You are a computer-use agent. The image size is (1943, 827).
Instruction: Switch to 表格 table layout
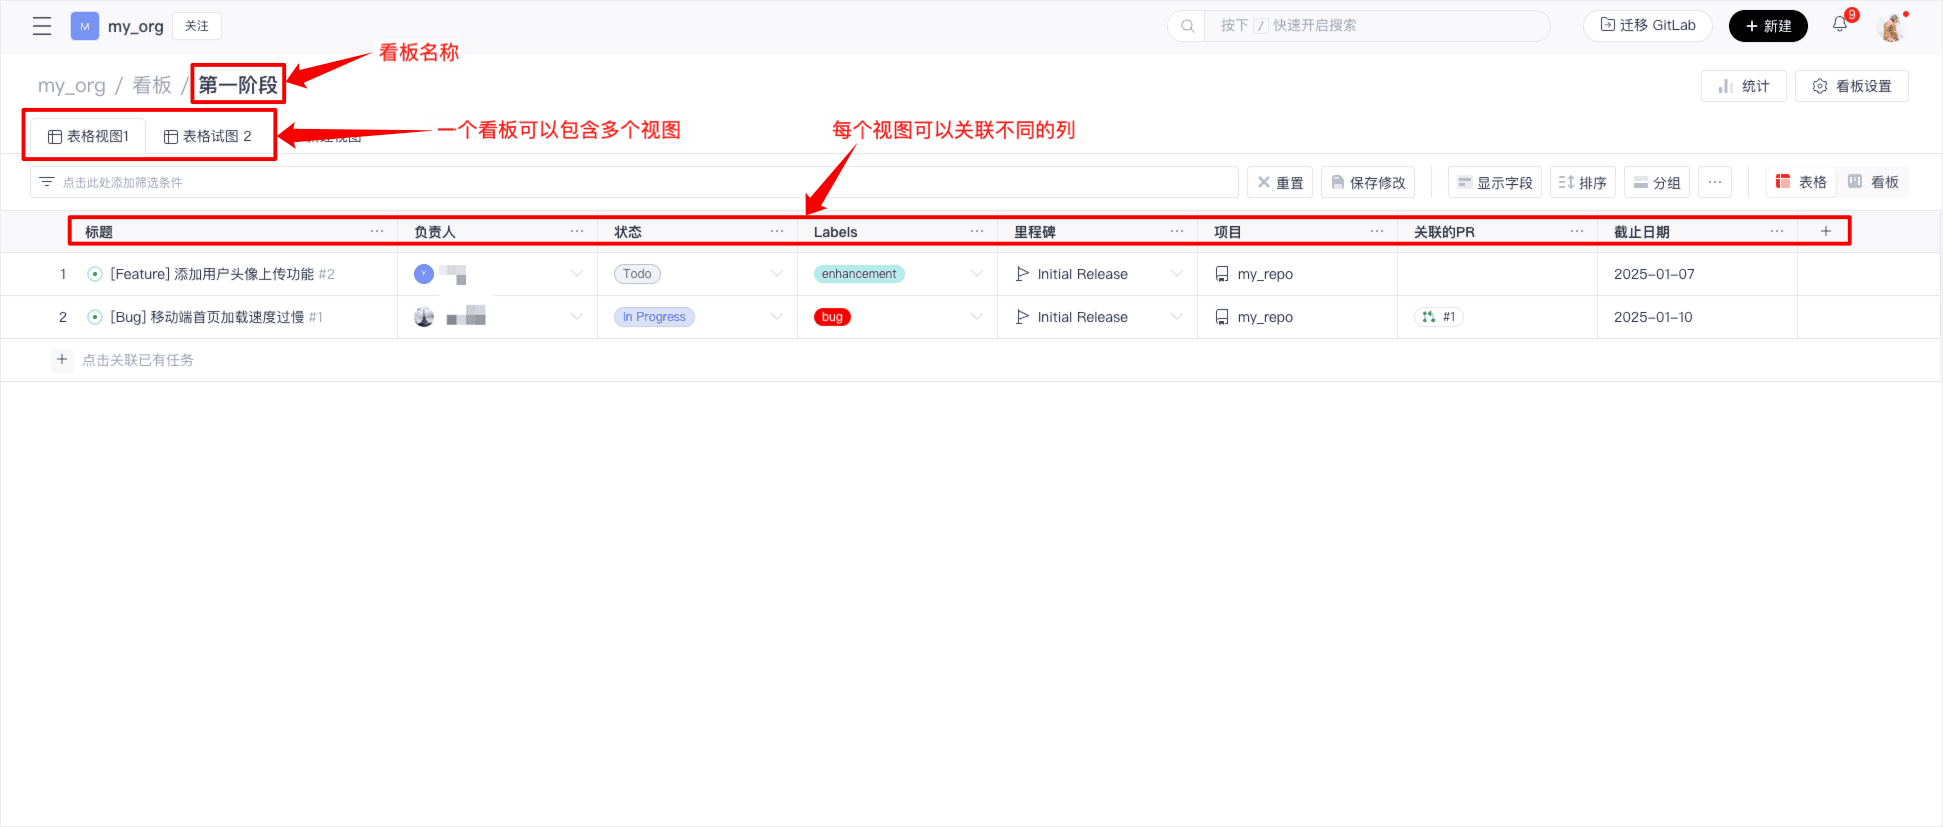pos(1801,182)
